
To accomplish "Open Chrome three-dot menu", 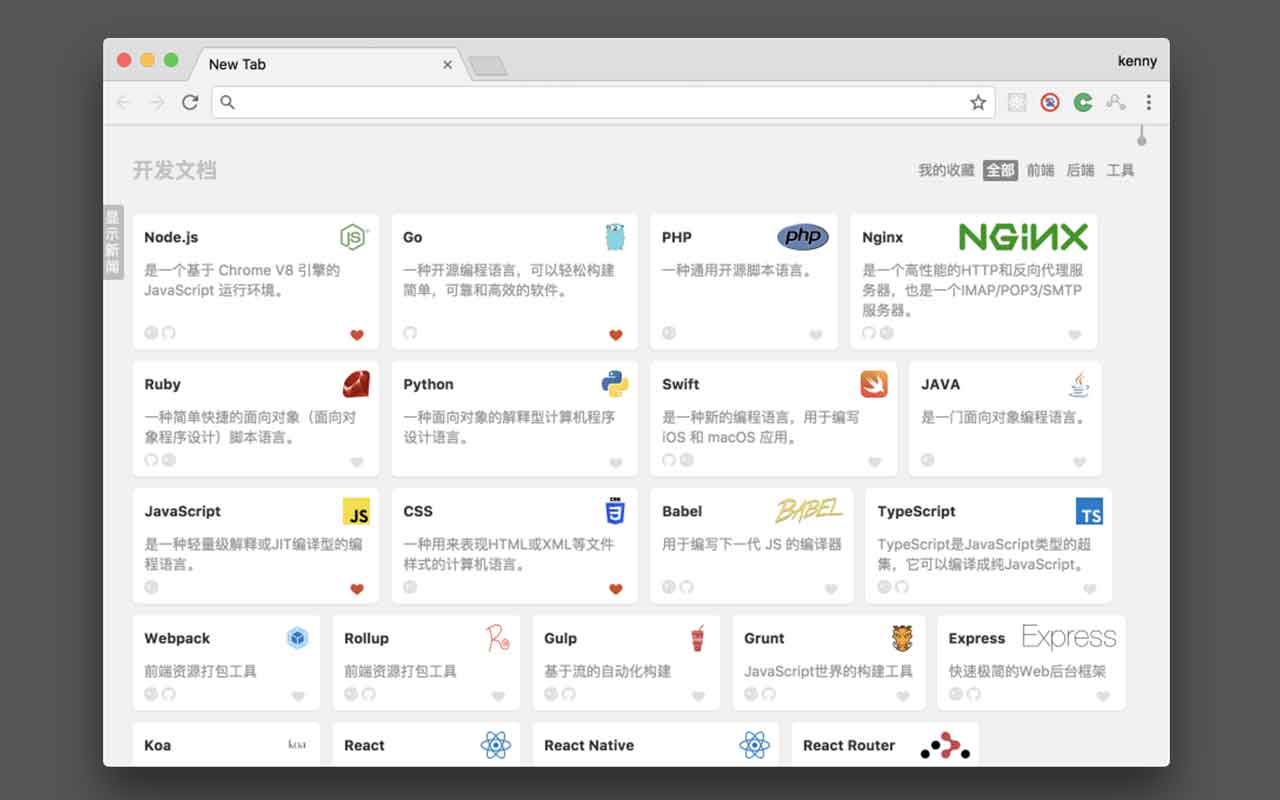I will pyautogui.click(x=1148, y=102).
